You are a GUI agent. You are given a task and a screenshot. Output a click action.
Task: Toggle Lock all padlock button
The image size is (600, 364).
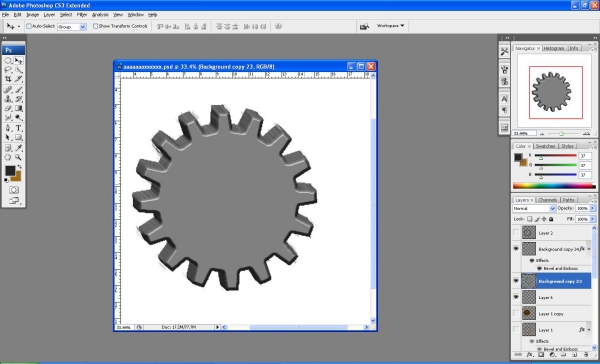[551, 219]
